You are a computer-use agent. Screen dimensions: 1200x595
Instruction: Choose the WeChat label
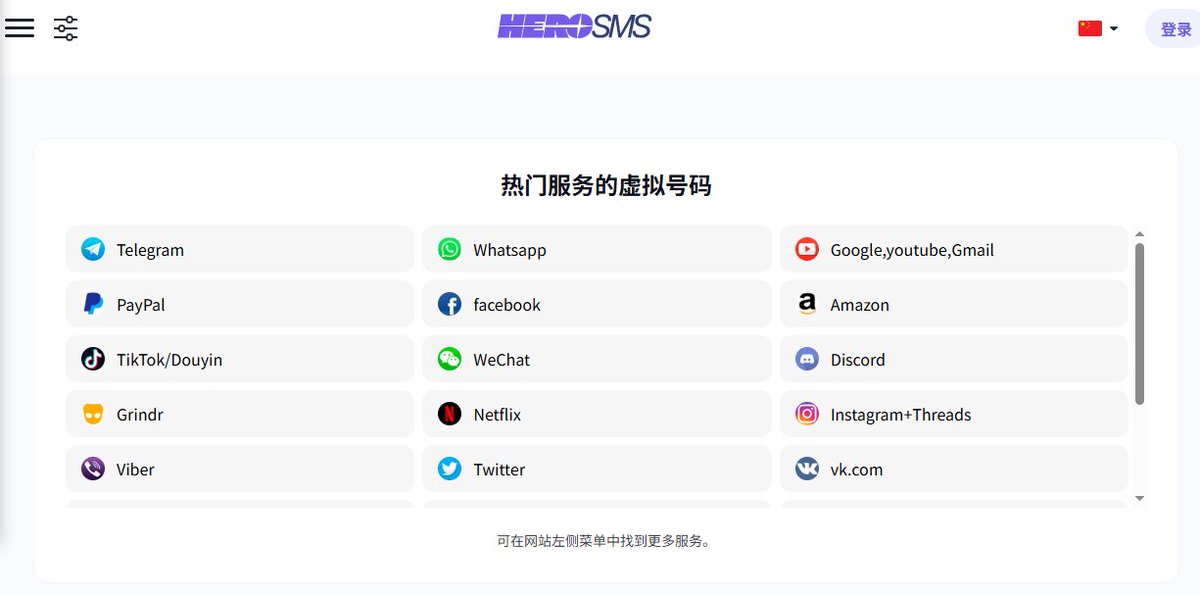(502, 360)
